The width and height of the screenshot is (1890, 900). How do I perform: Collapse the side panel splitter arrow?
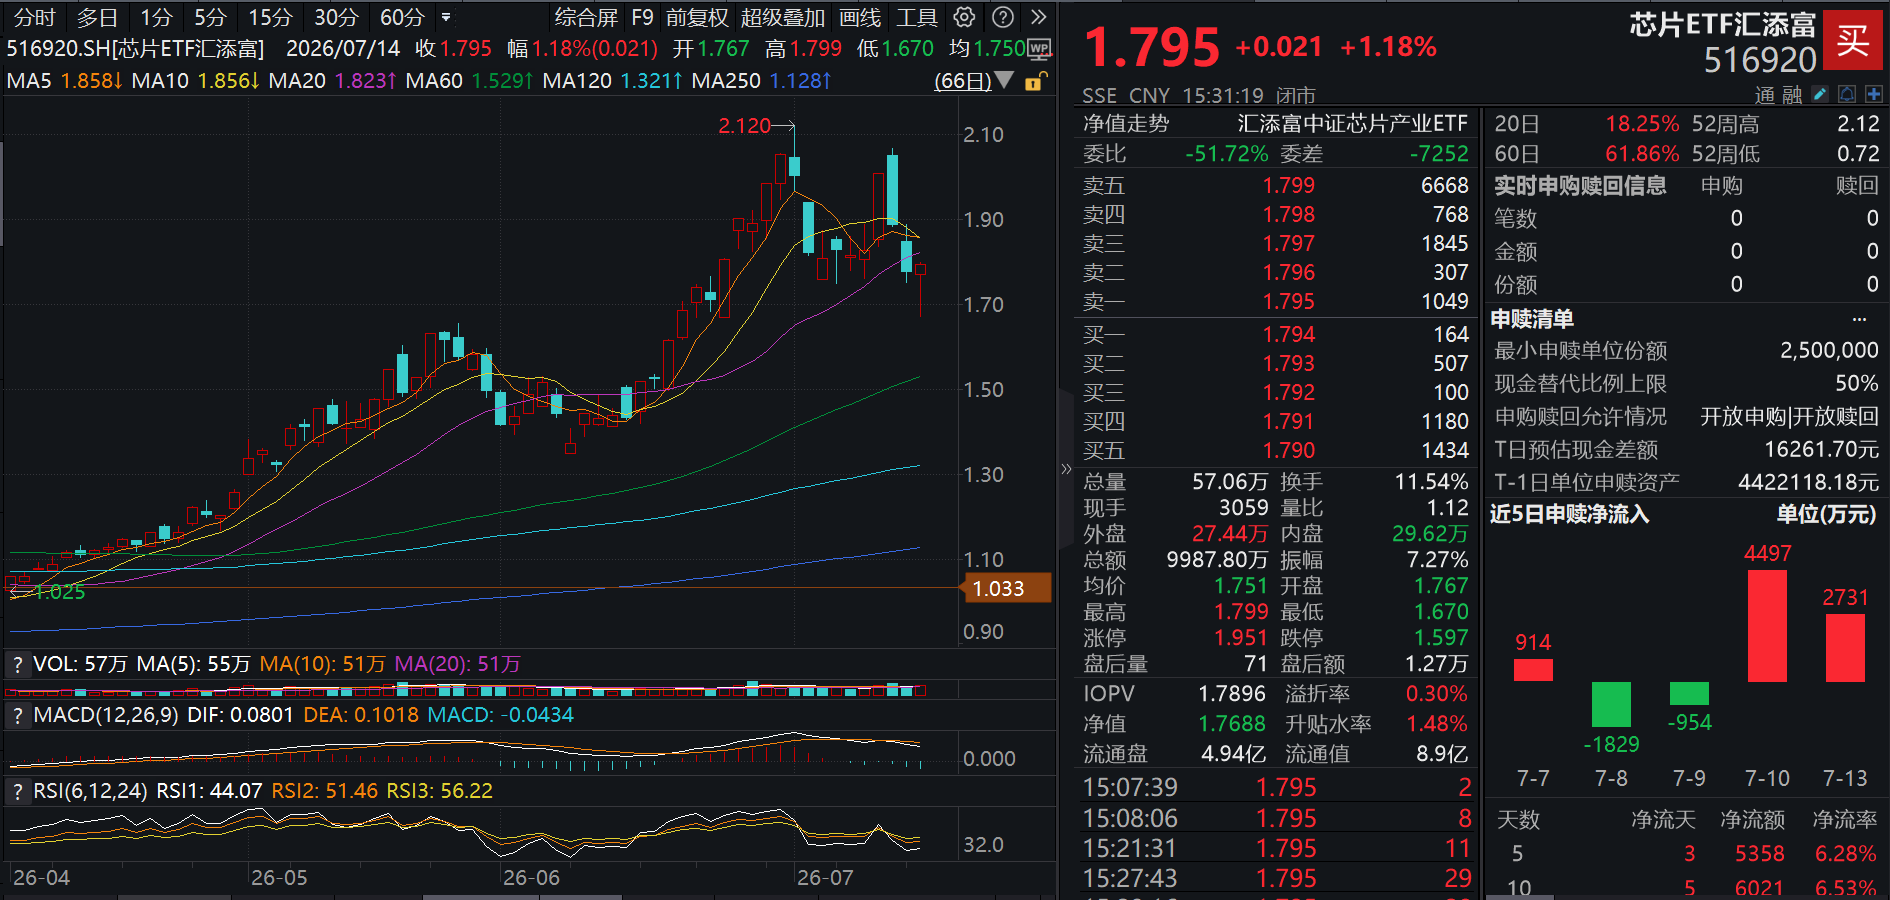pos(1066,468)
